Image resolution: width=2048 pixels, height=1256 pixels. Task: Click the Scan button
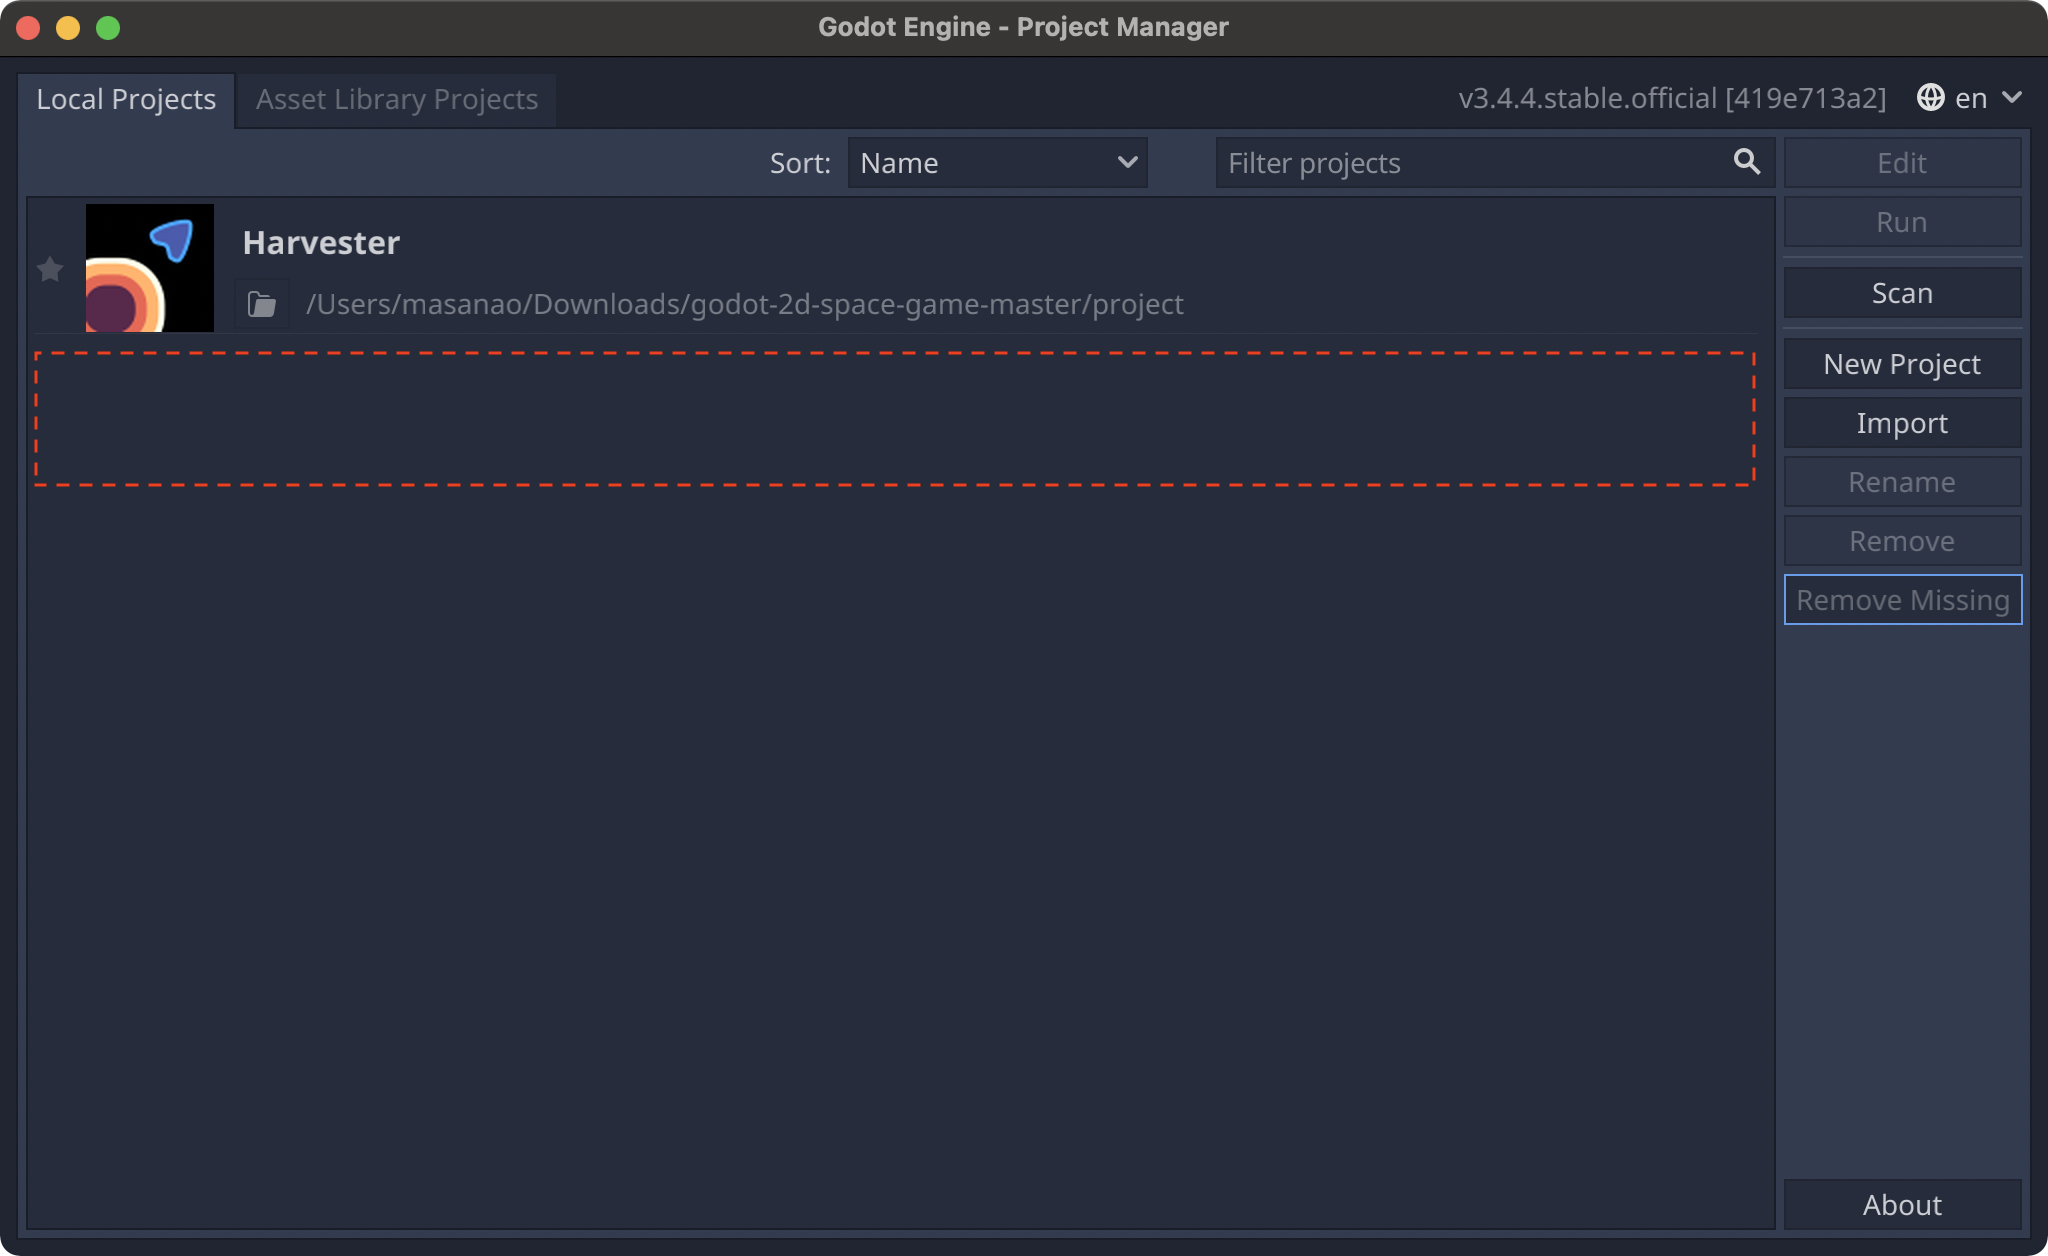tap(1902, 293)
